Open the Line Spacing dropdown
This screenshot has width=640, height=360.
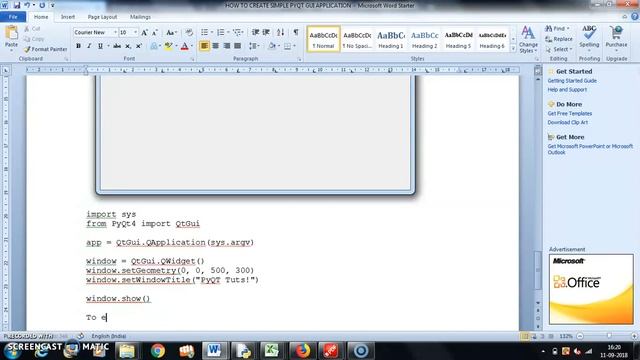(254, 46)
